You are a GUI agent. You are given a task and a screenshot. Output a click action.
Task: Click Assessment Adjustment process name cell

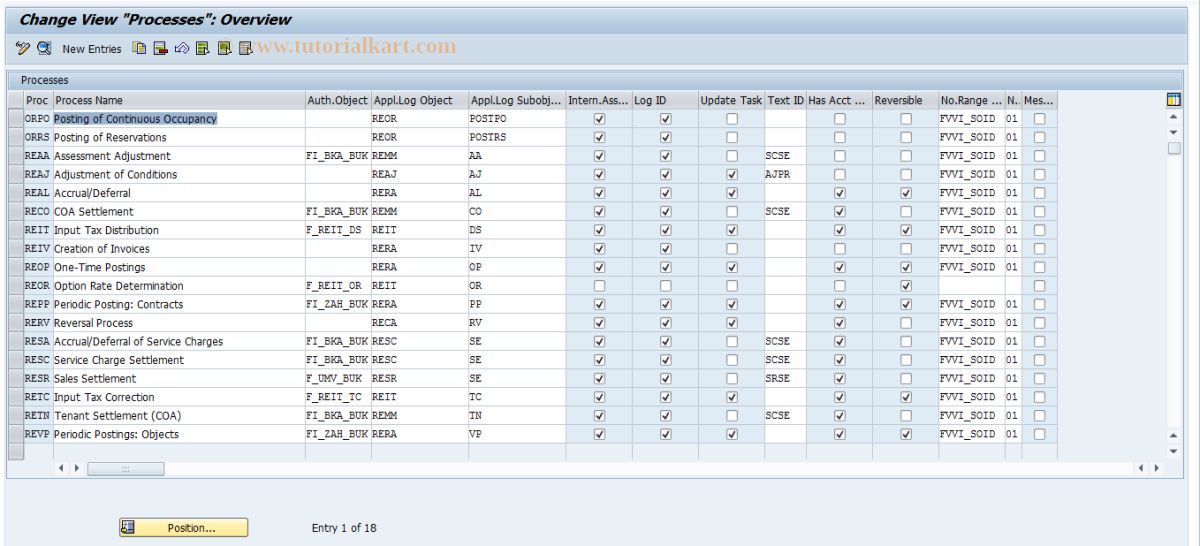179,156
